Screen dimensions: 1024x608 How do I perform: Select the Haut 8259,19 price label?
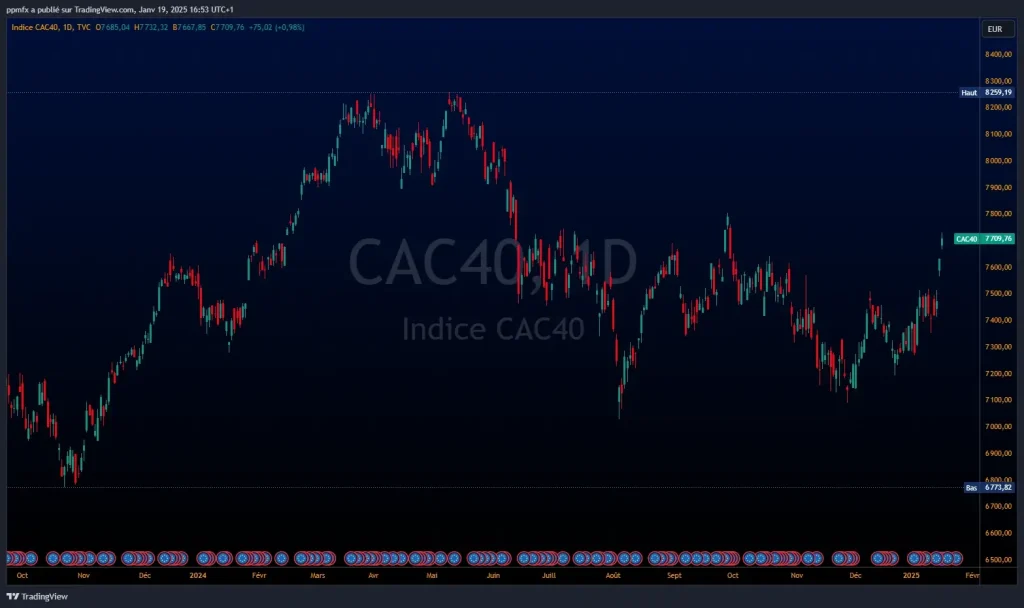pyautogui.click(x=987, y=93)
